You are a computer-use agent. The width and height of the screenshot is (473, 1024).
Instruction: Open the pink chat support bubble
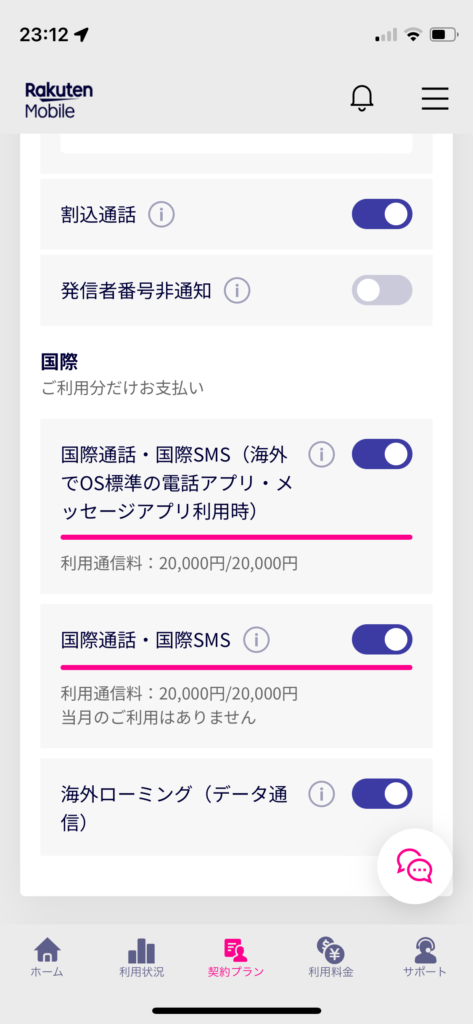[x=415, y=866]
